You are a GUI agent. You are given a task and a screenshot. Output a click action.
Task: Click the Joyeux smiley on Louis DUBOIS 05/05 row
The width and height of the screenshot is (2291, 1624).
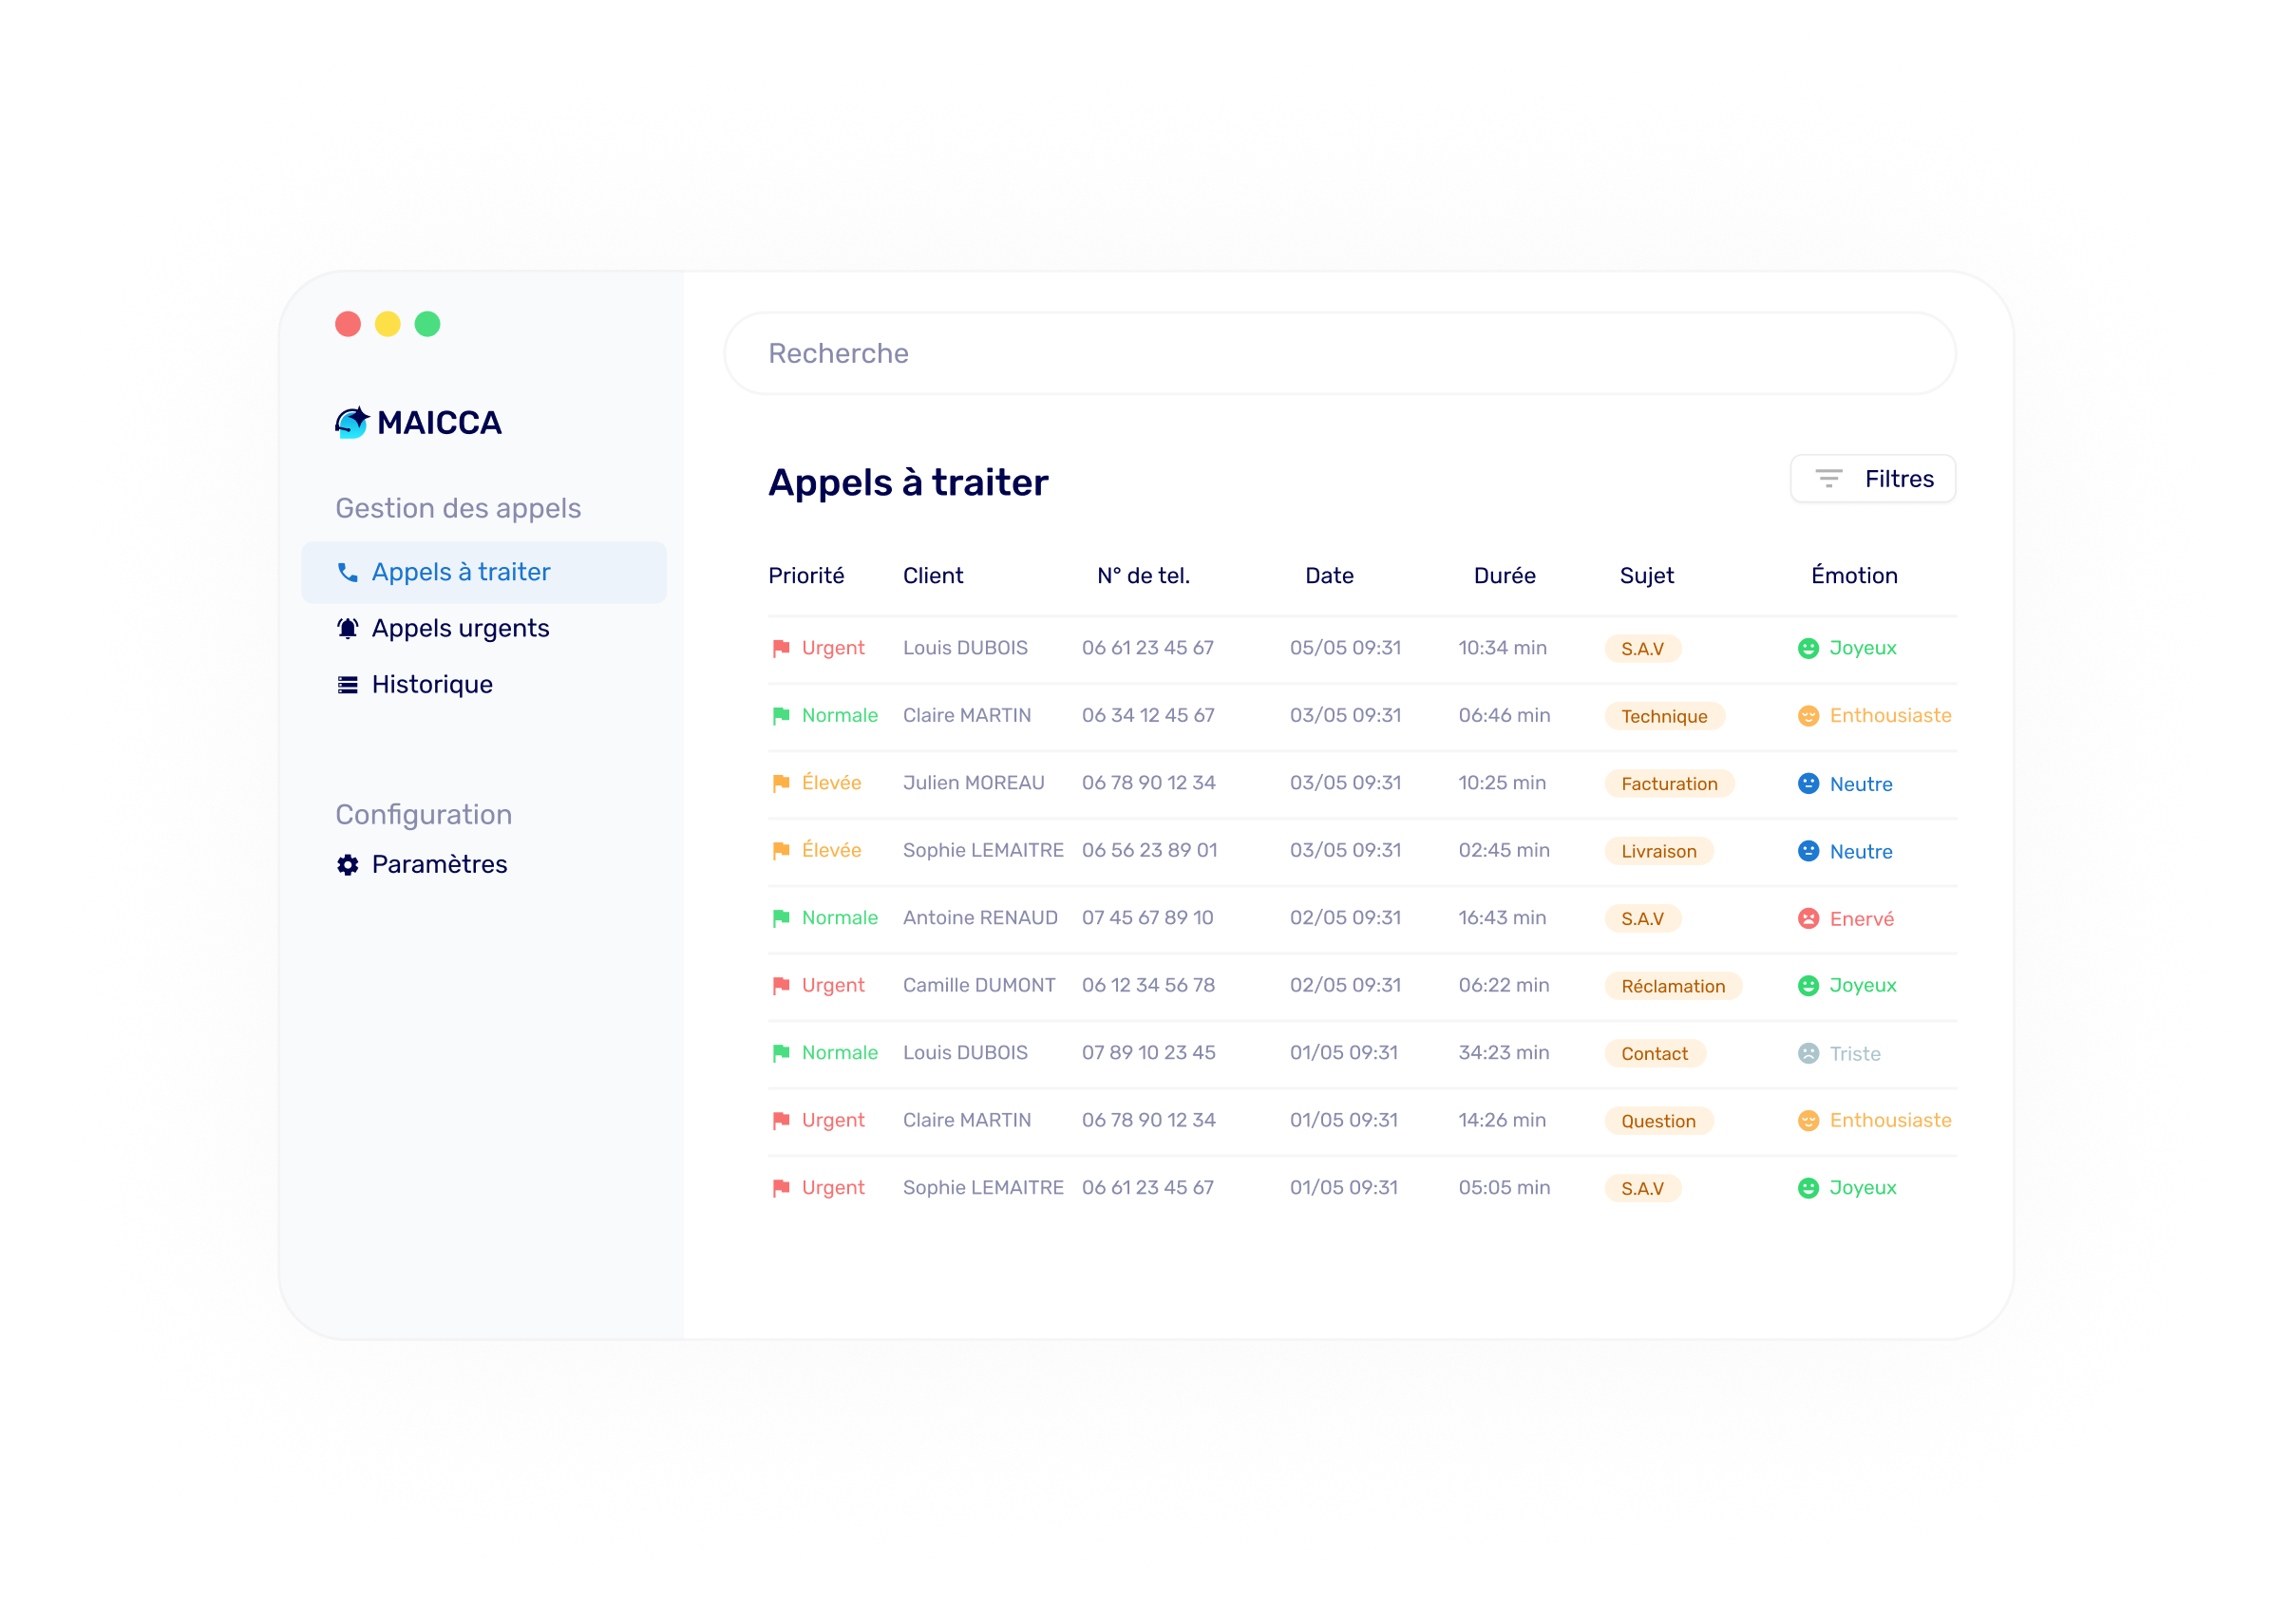pos(1808,649)
